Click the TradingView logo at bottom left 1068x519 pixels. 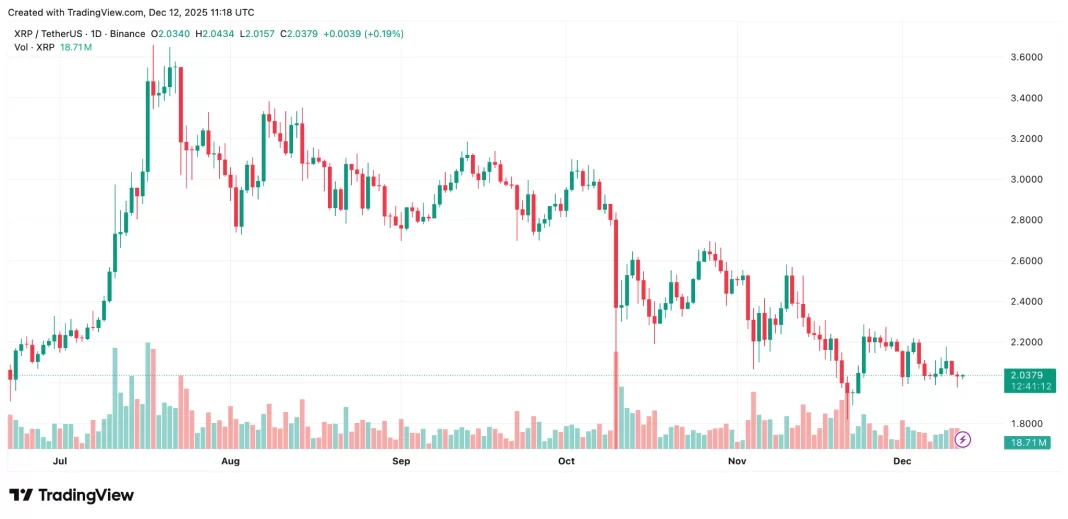[71, 495]
